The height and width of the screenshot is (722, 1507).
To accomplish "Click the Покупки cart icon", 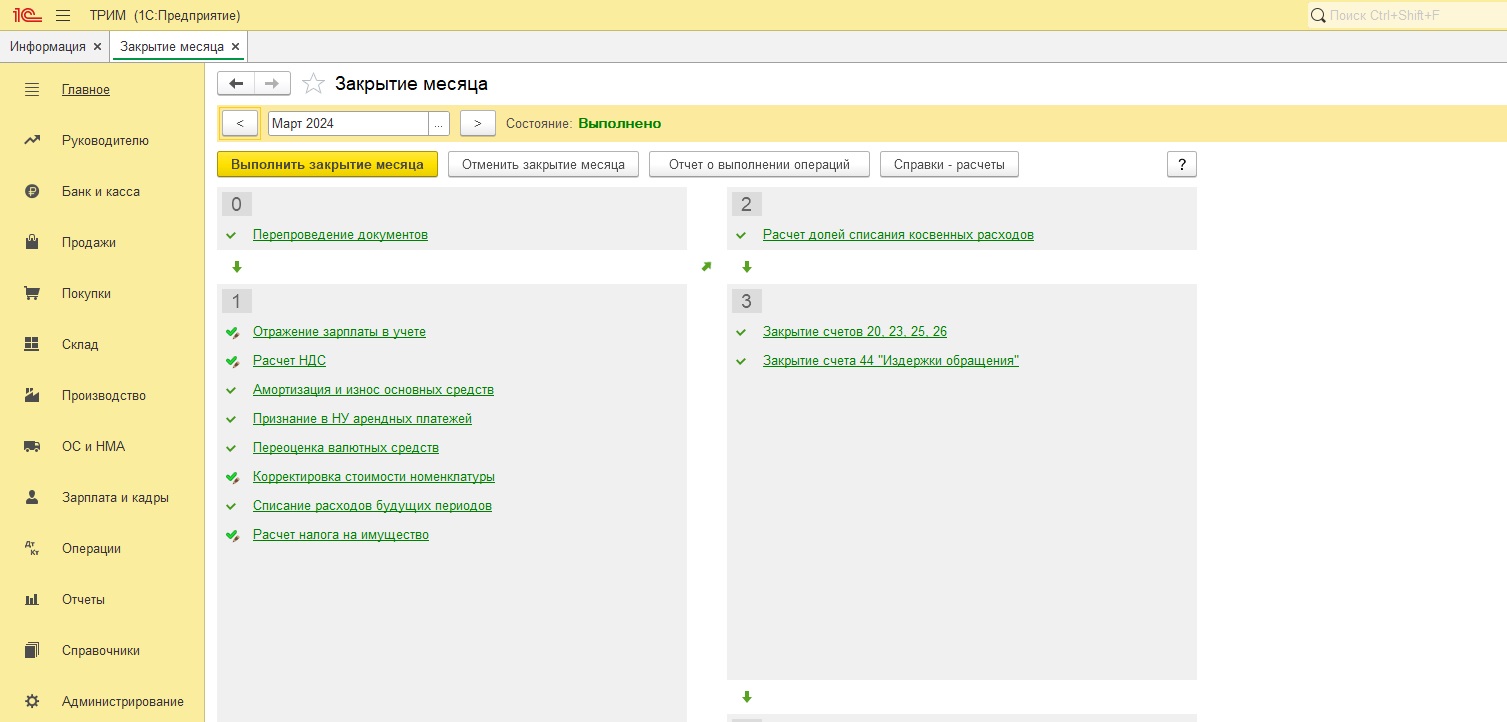I will pyautogui.click(x=32, y=294).
